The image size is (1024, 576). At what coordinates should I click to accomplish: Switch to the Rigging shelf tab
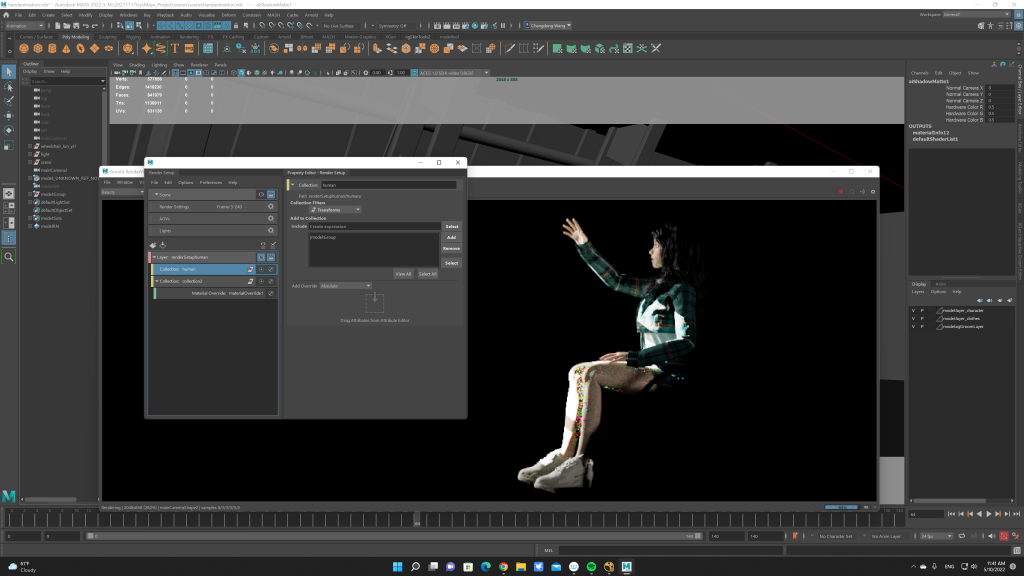coord(133,36)
